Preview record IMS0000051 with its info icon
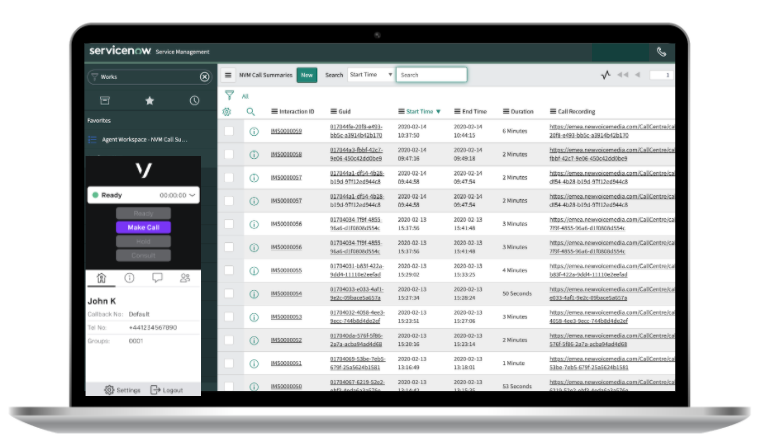760x448 pixels. click(x=254, y=364)
